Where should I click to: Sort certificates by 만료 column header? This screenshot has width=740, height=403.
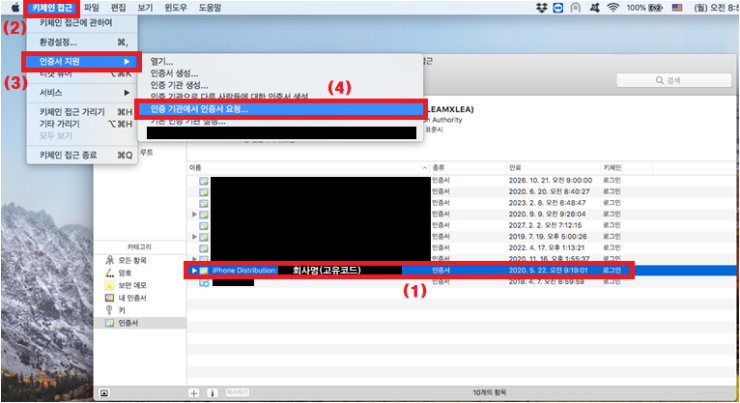[517, 169]
